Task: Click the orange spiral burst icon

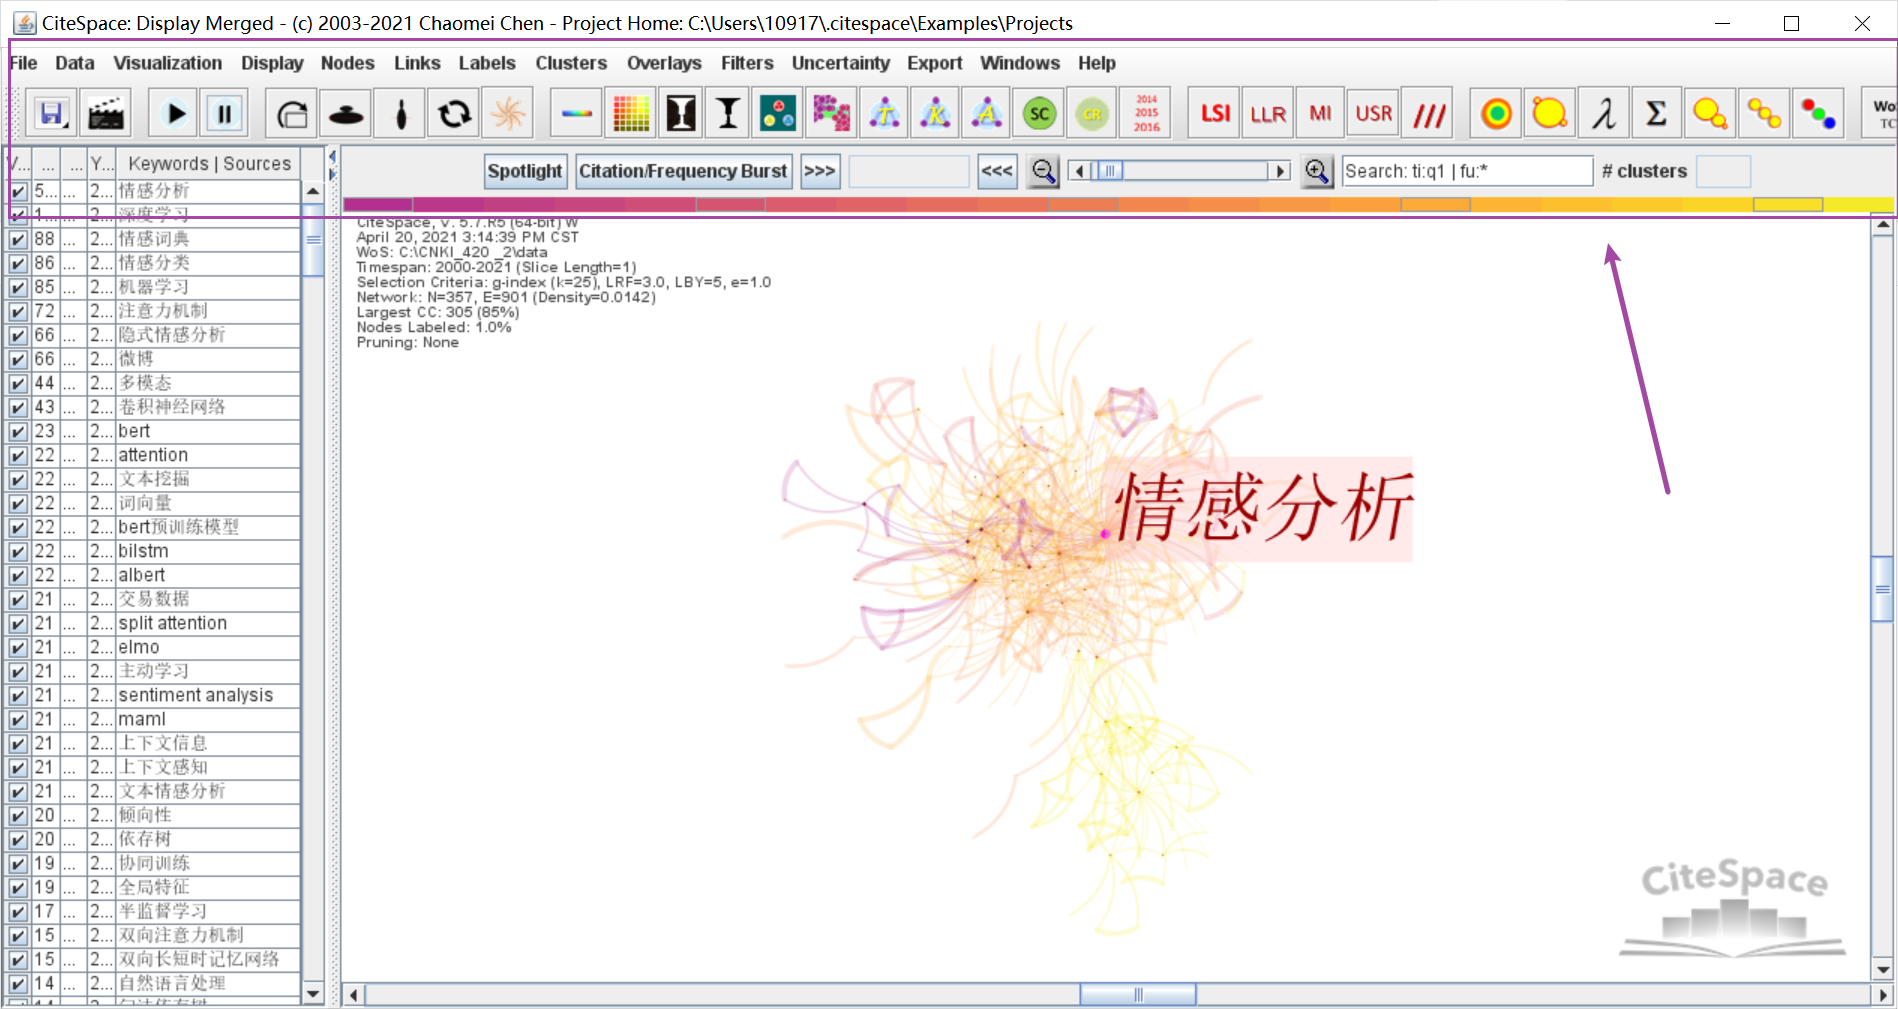Action: coord(508,114)
